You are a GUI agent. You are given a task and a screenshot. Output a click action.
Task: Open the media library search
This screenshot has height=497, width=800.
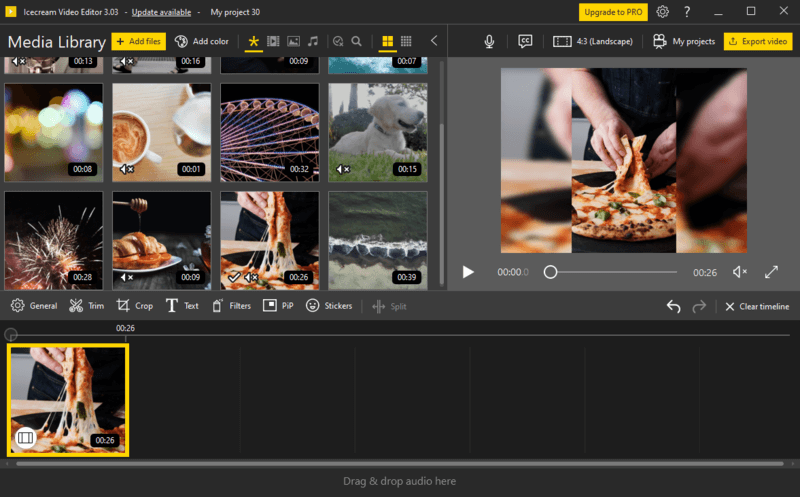click(x=357, y=41)
